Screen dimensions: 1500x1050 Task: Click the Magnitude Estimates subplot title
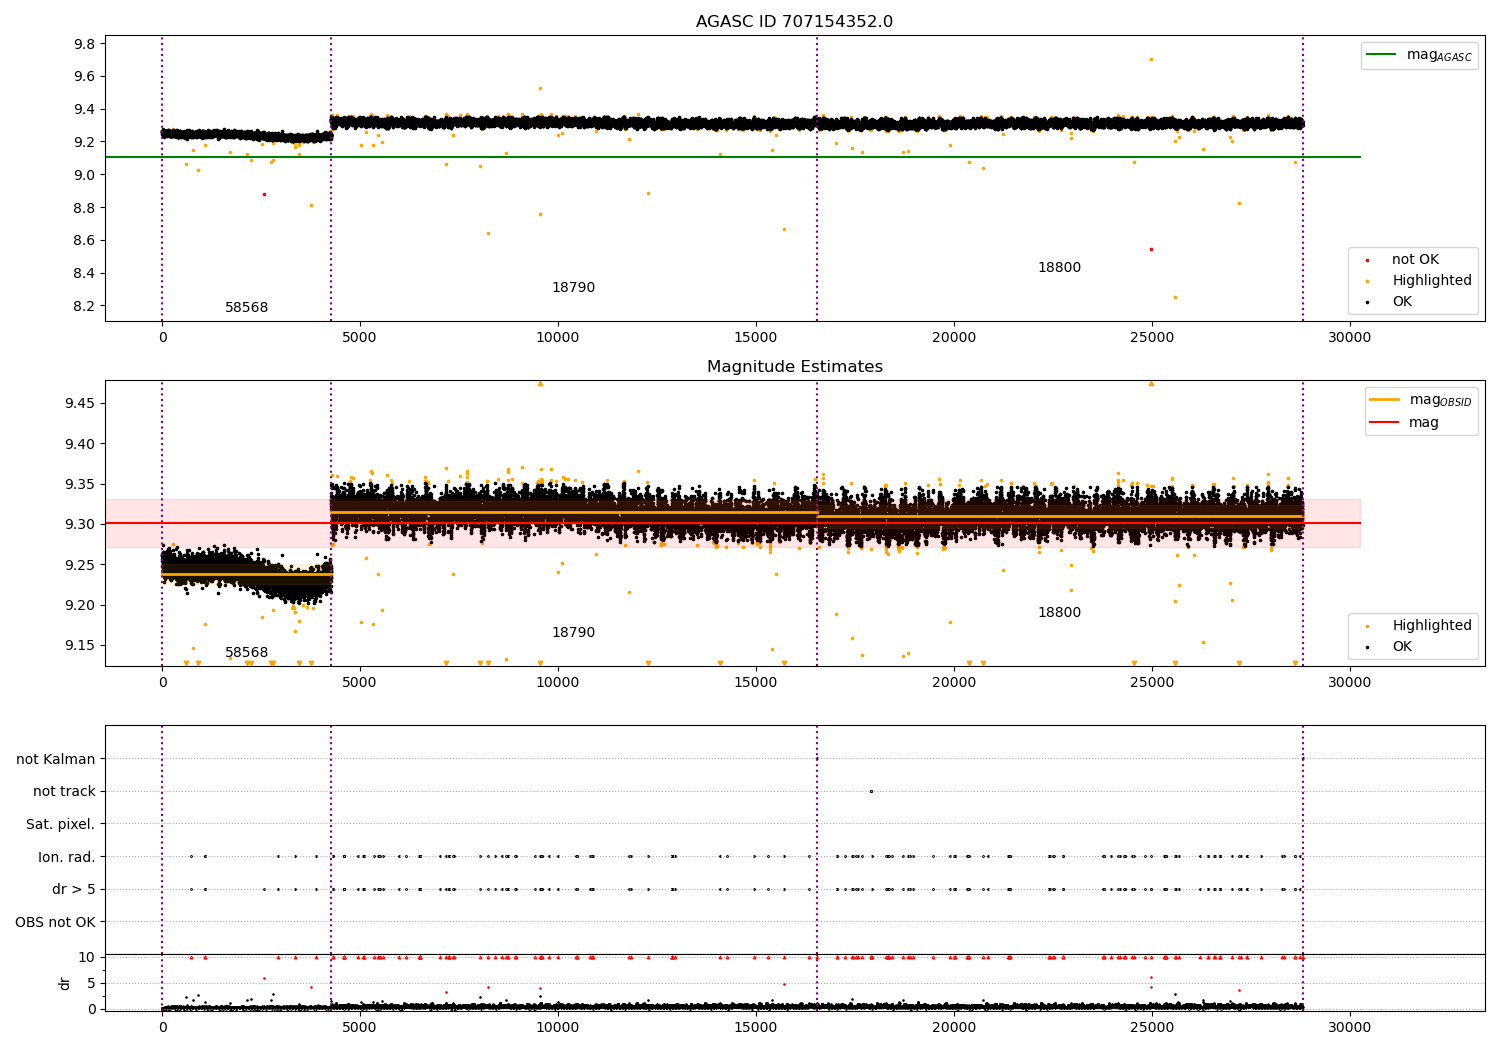click(794, 367)
